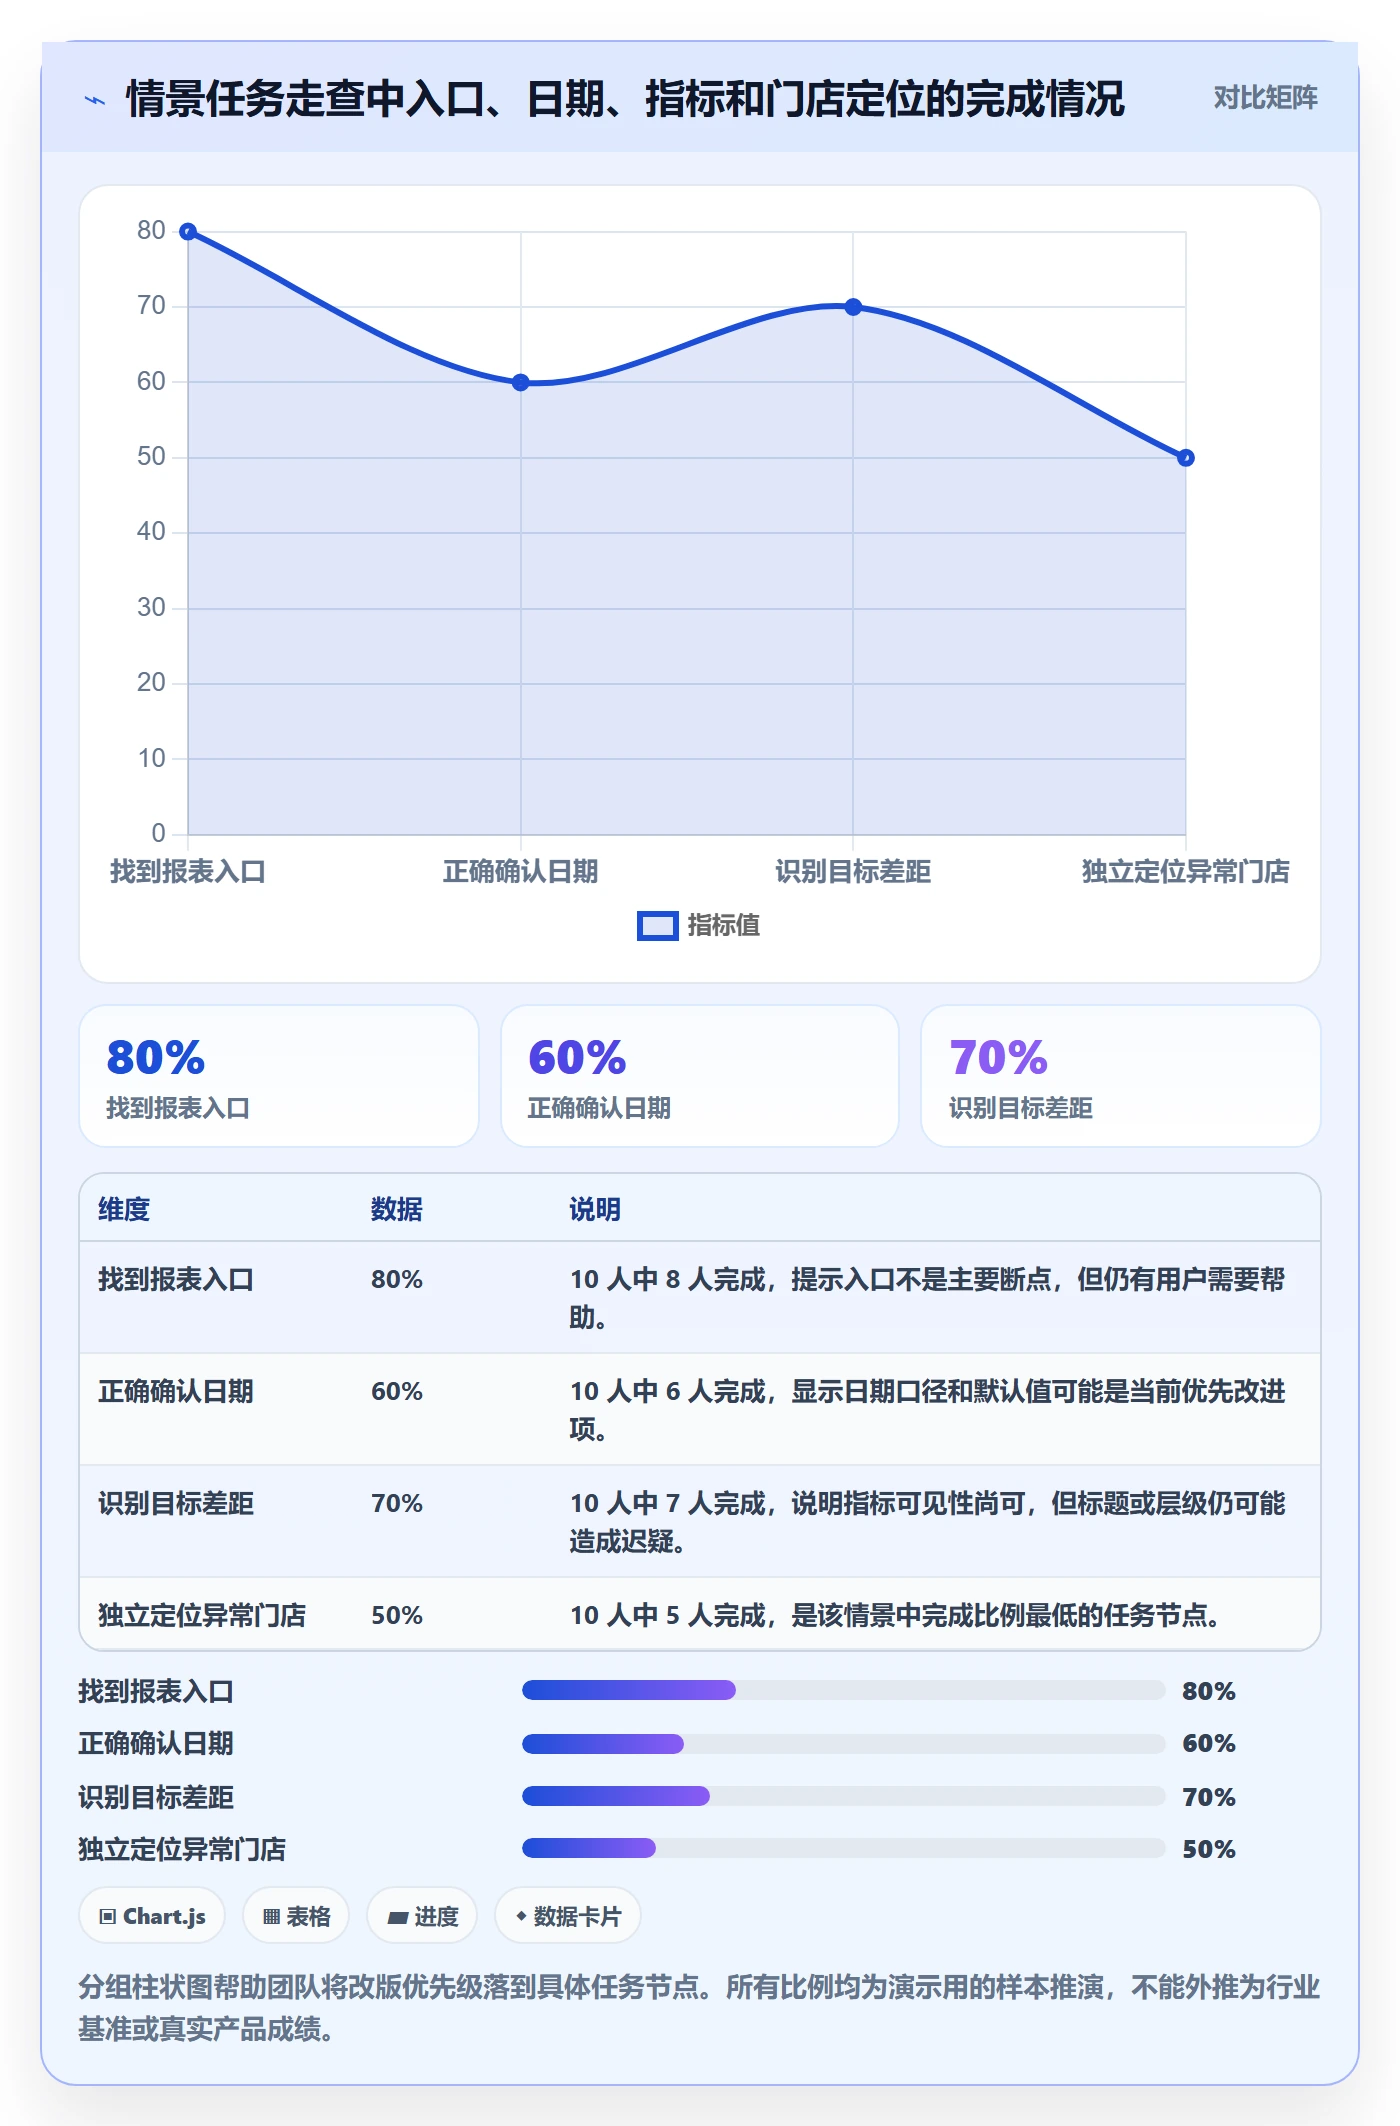1400x2126 pixels.
Task: Click the chart data point for 正确确认日期
Action: [x=521, y=382]
